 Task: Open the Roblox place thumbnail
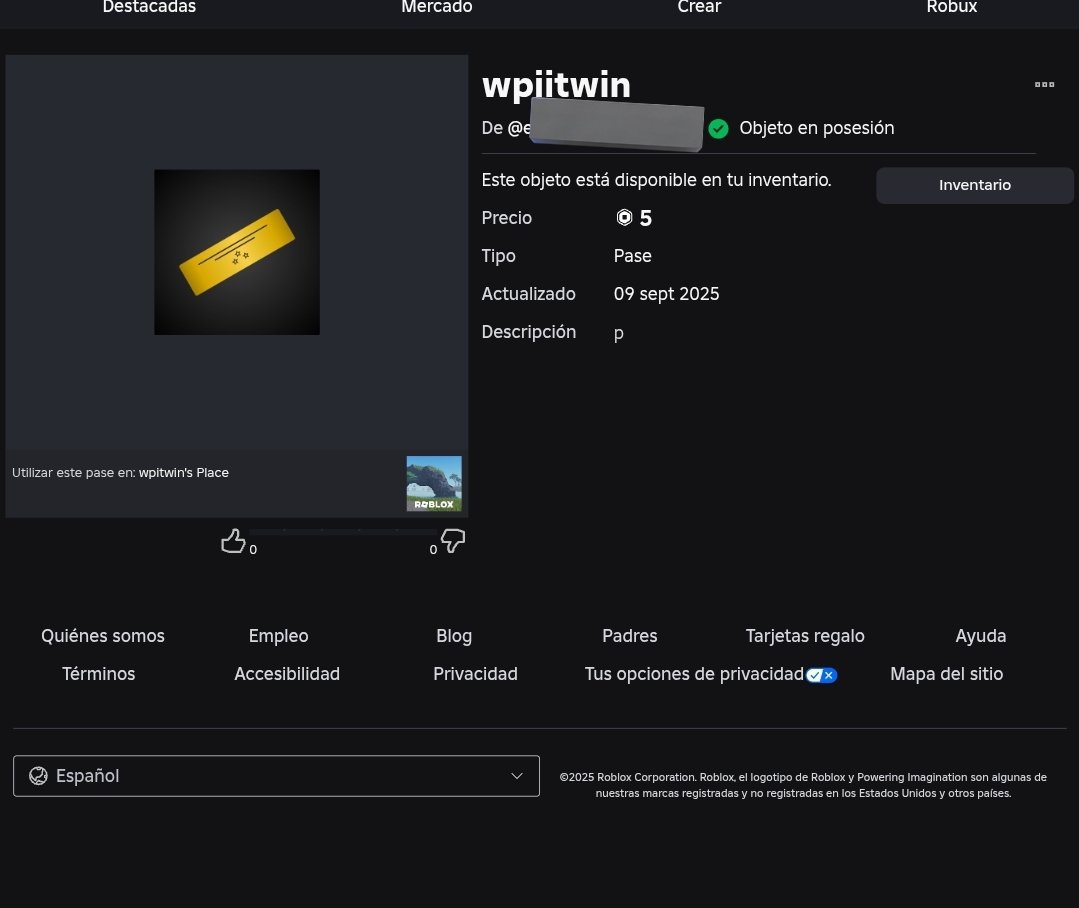click(x=434, y=484)
